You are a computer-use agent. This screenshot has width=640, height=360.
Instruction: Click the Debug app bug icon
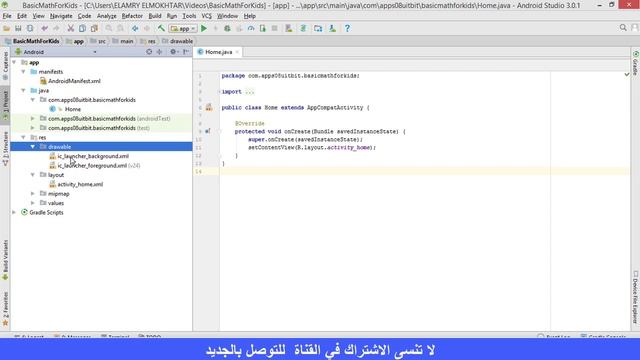point(227,28)
